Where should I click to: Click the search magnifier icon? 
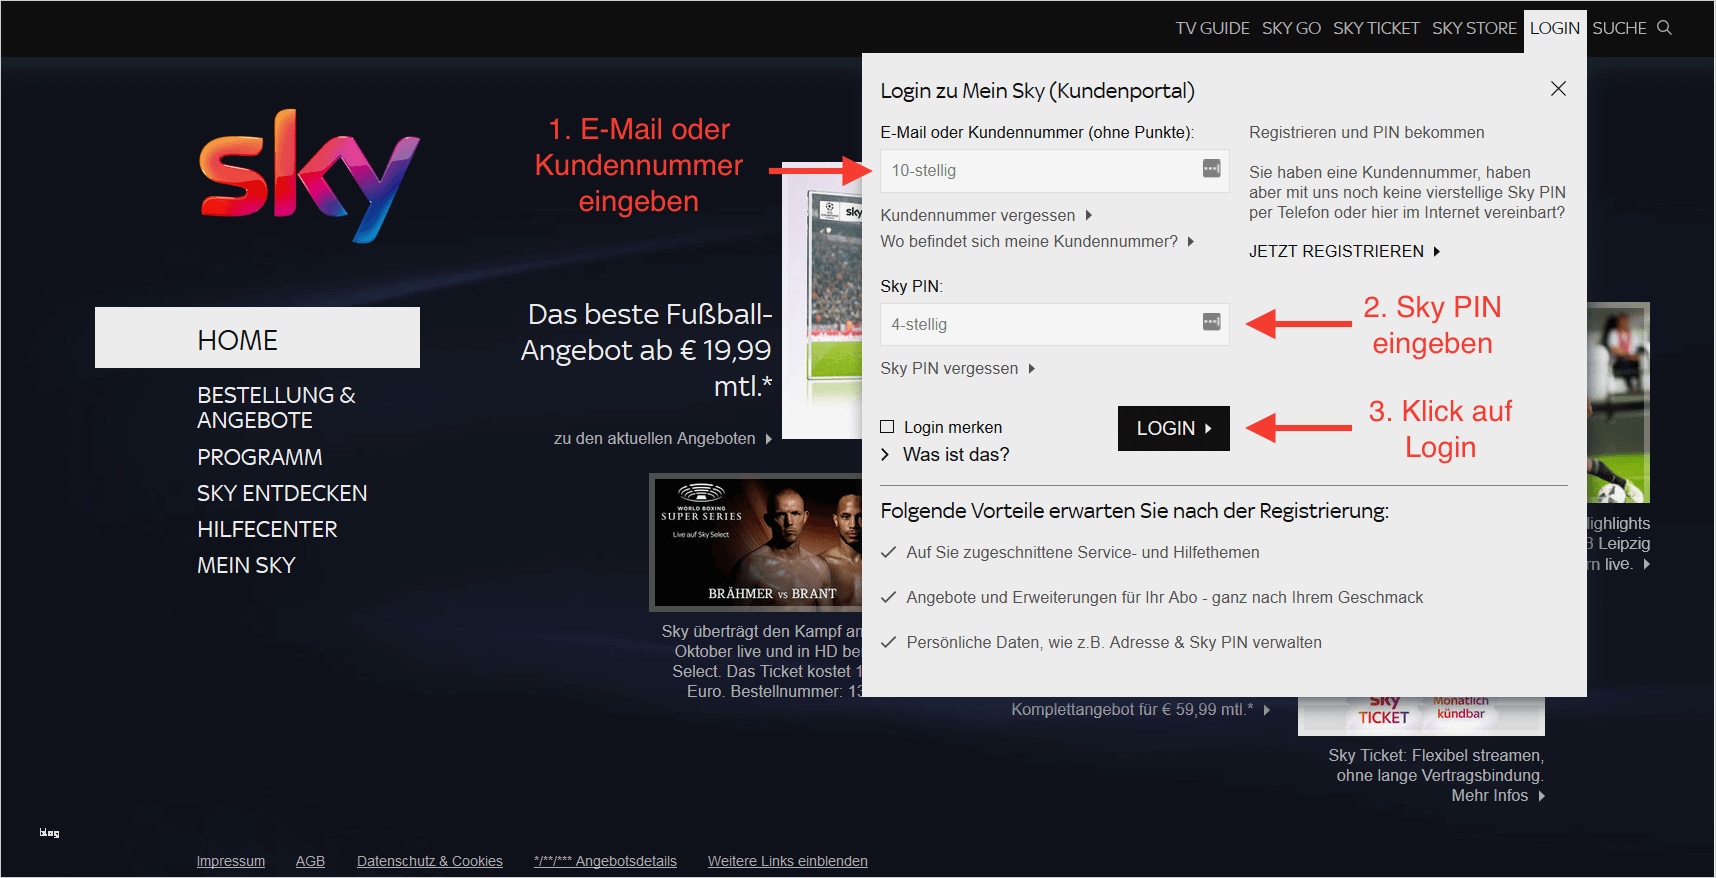pos(1664,28)
